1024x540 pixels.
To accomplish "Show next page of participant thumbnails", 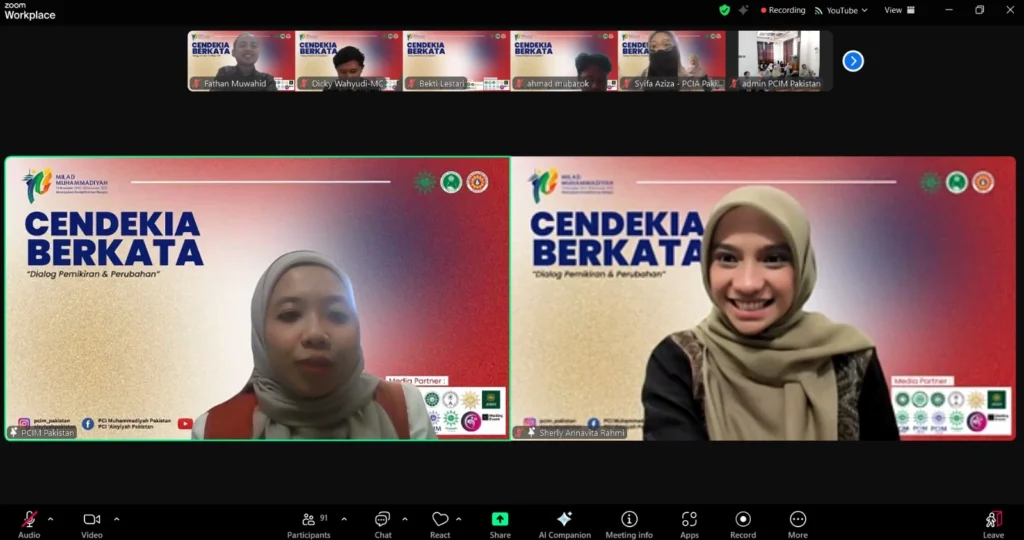I will point(853,61).
